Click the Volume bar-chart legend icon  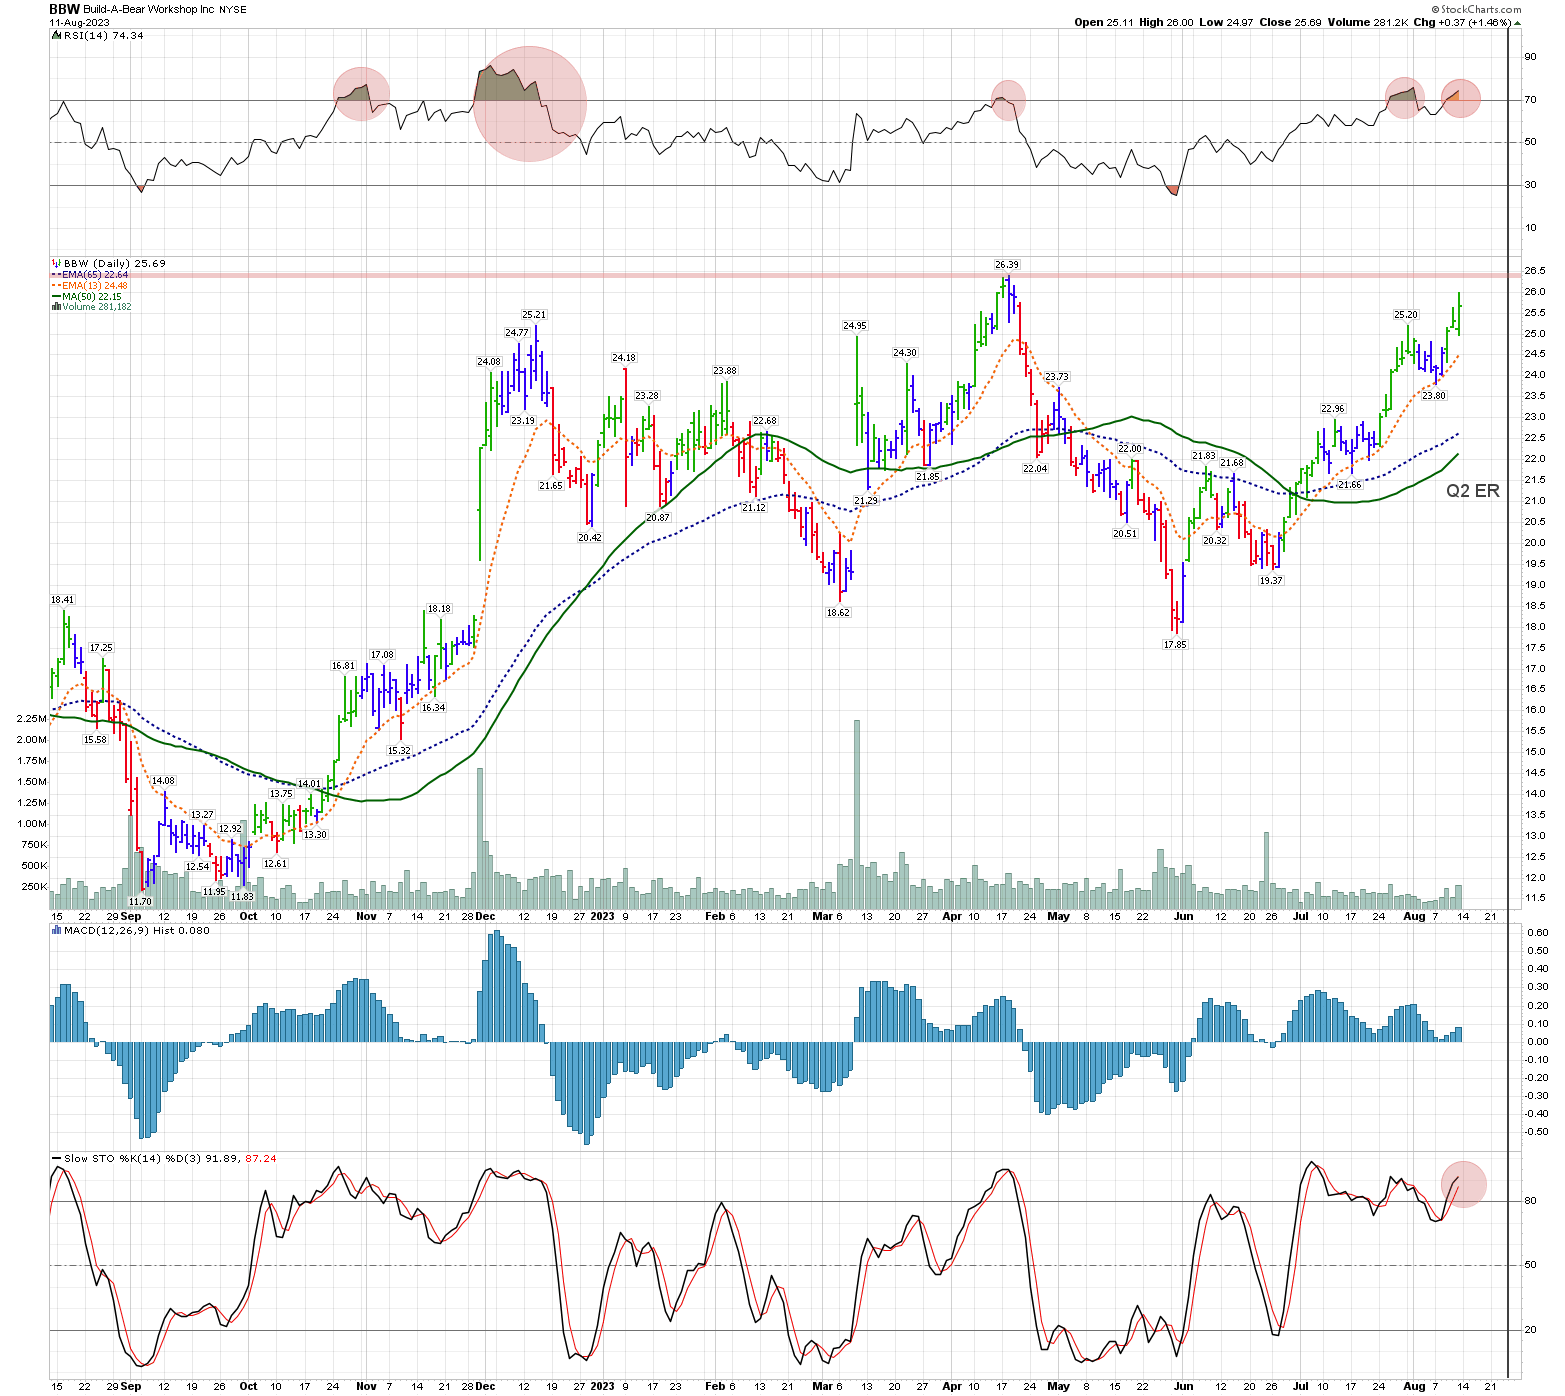pos(55,307)
